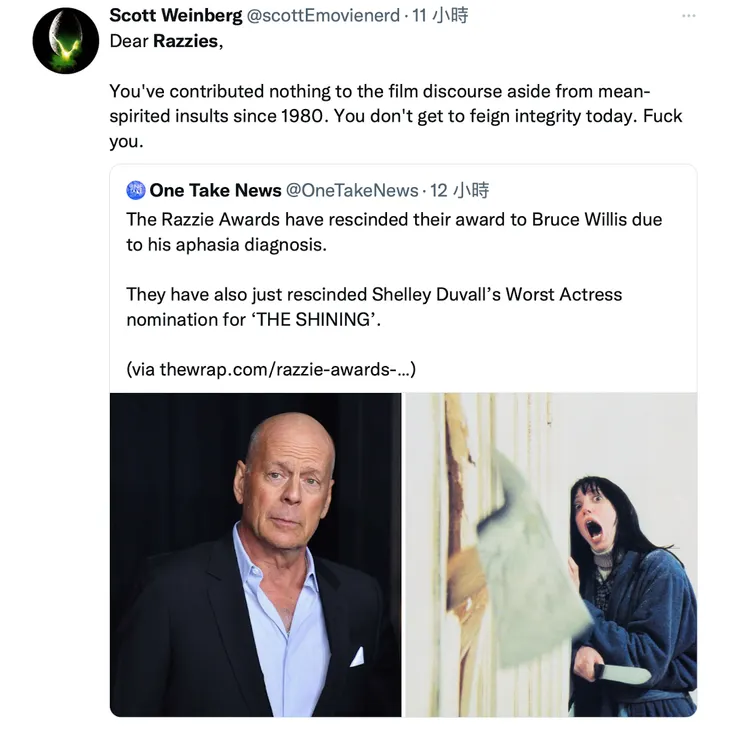This screenshot has width=740, height=732.
Task: Open the quoted tweet's 12-hour timestamp
Action: (460, 190)
